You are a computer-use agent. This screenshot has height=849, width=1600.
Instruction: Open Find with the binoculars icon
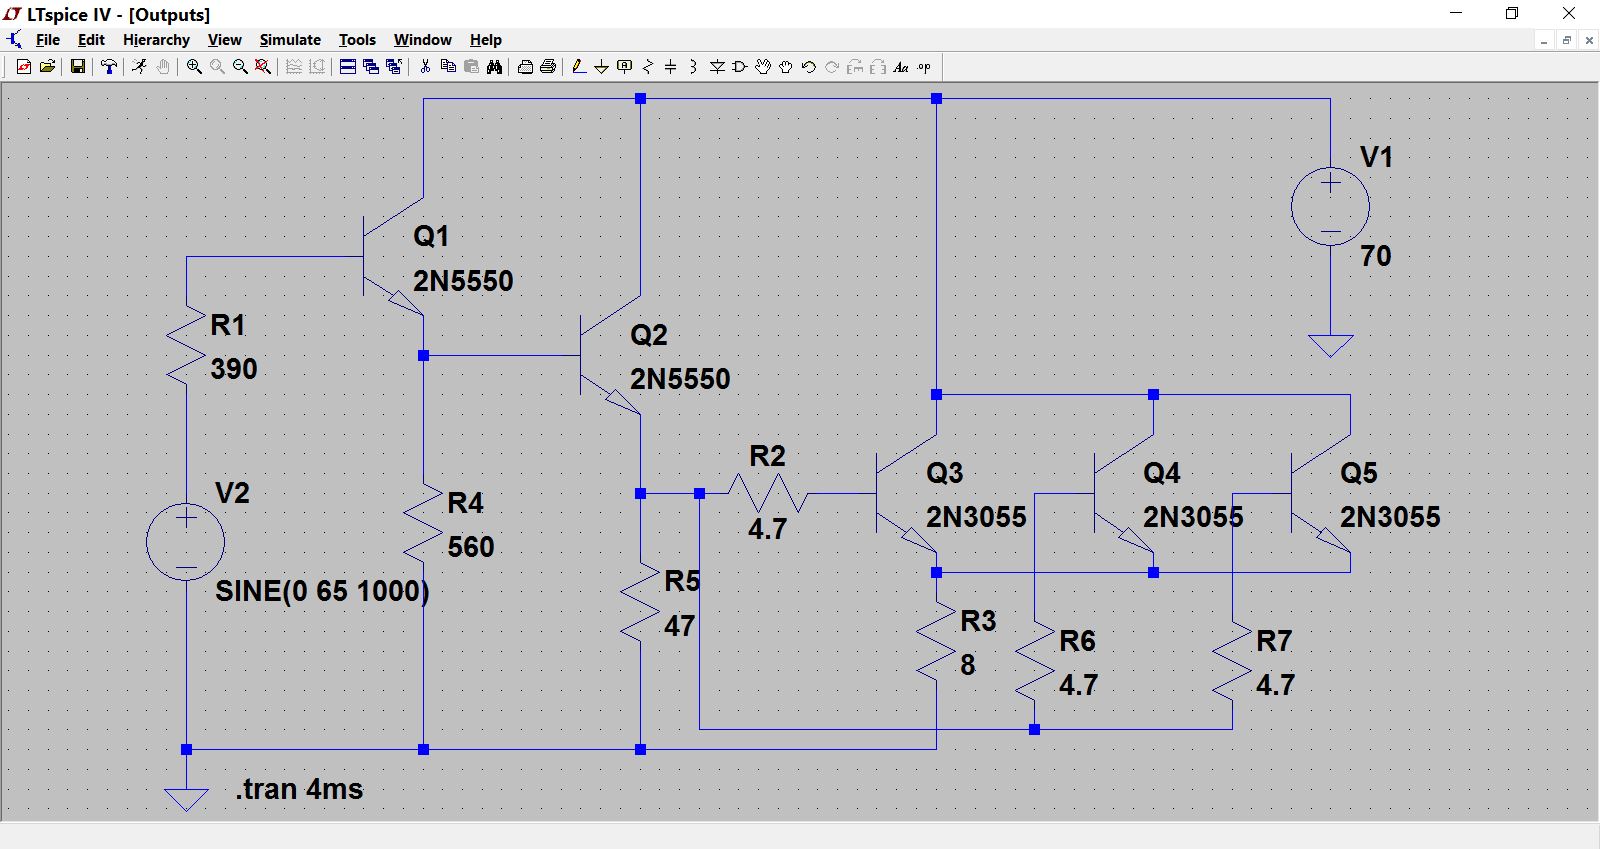494,67
